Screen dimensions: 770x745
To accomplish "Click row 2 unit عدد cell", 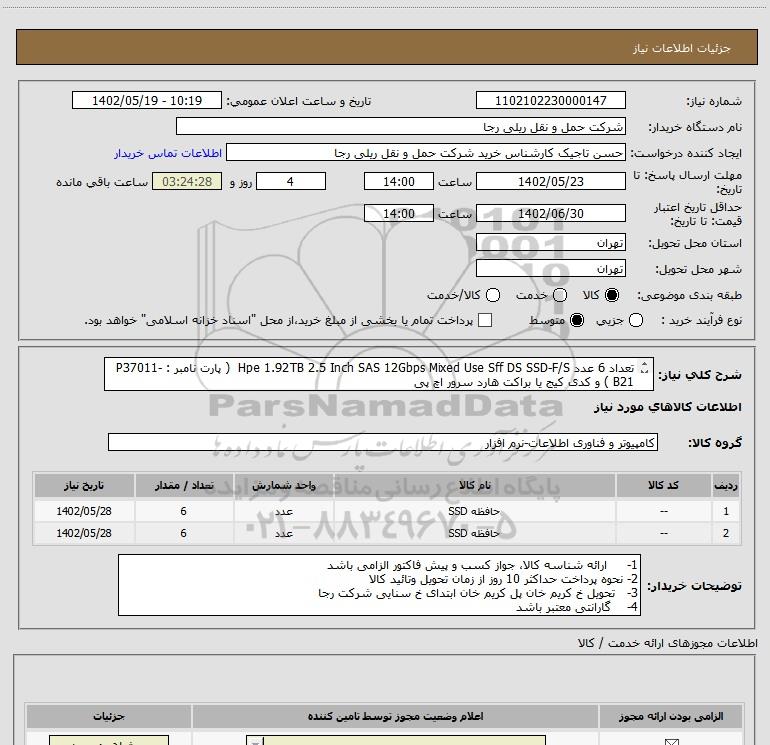I will (x=284, y=533).
